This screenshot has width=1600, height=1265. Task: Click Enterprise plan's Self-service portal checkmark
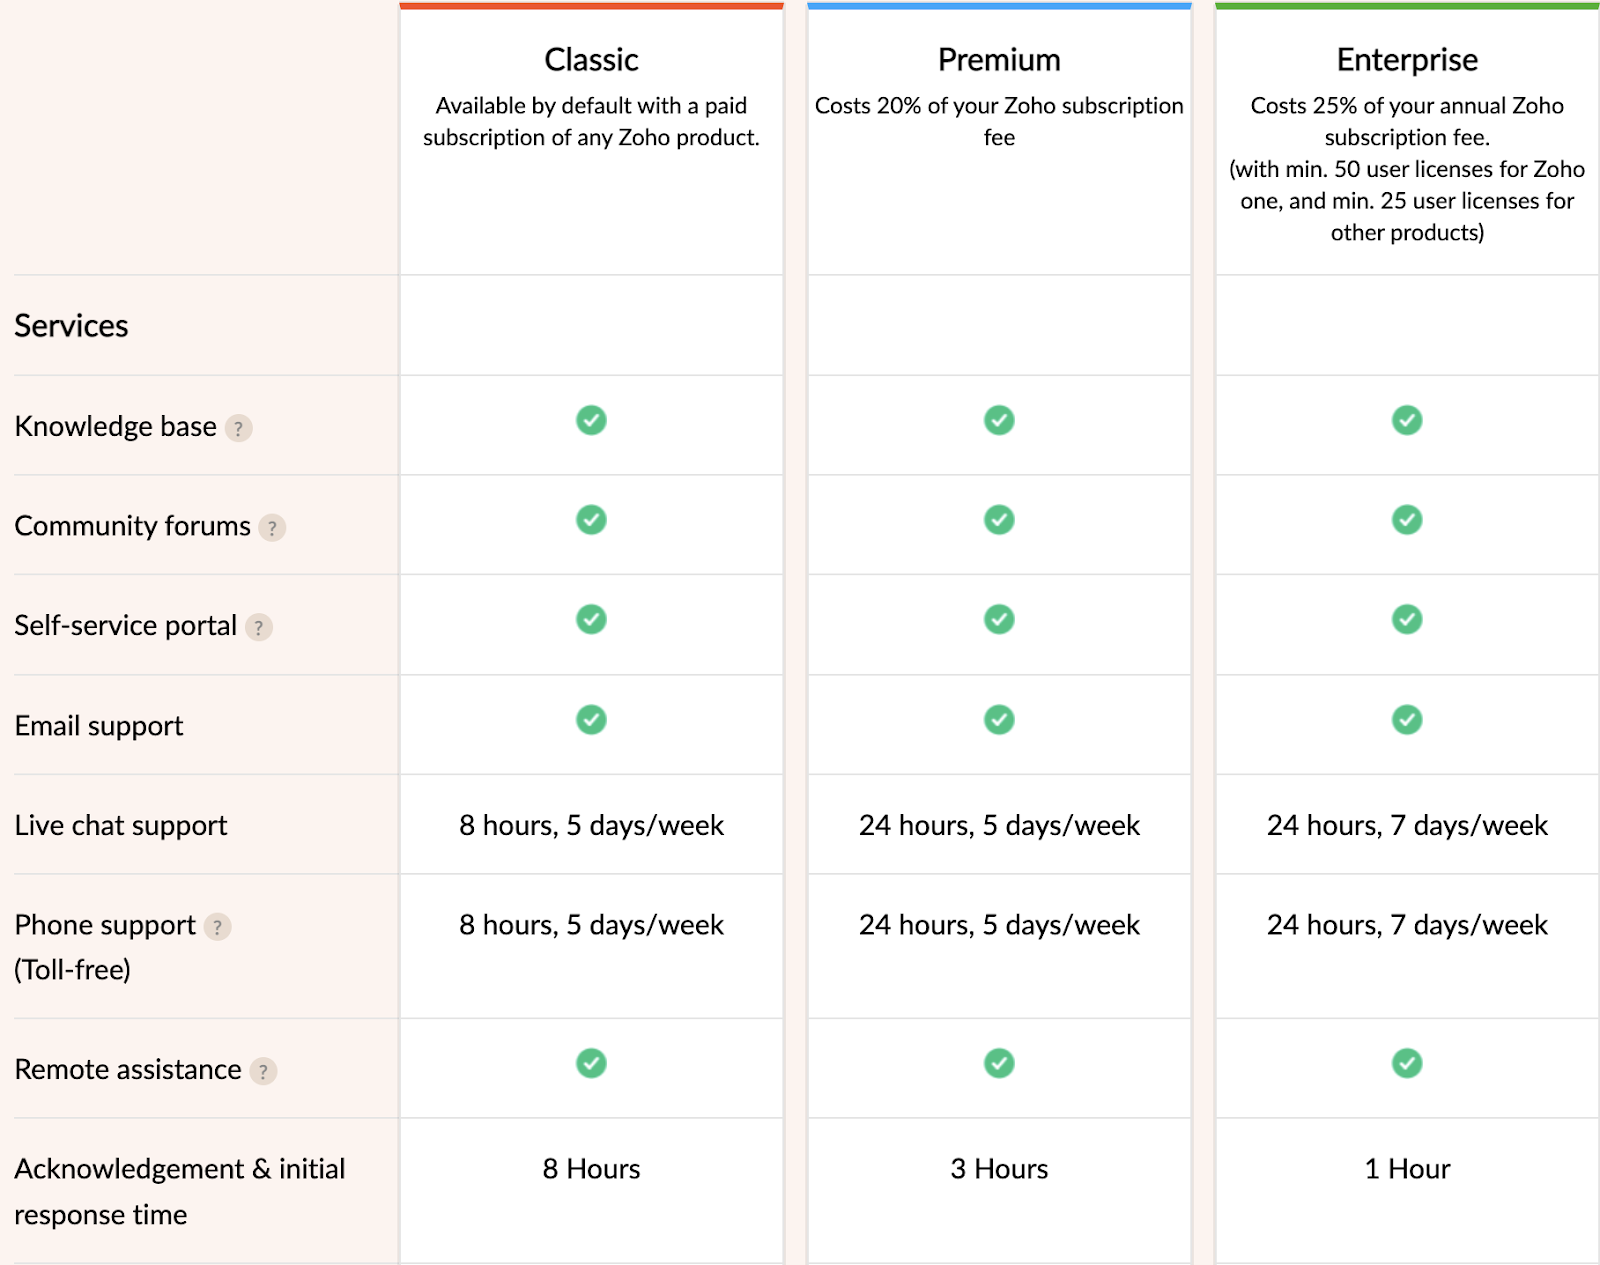1407,619
